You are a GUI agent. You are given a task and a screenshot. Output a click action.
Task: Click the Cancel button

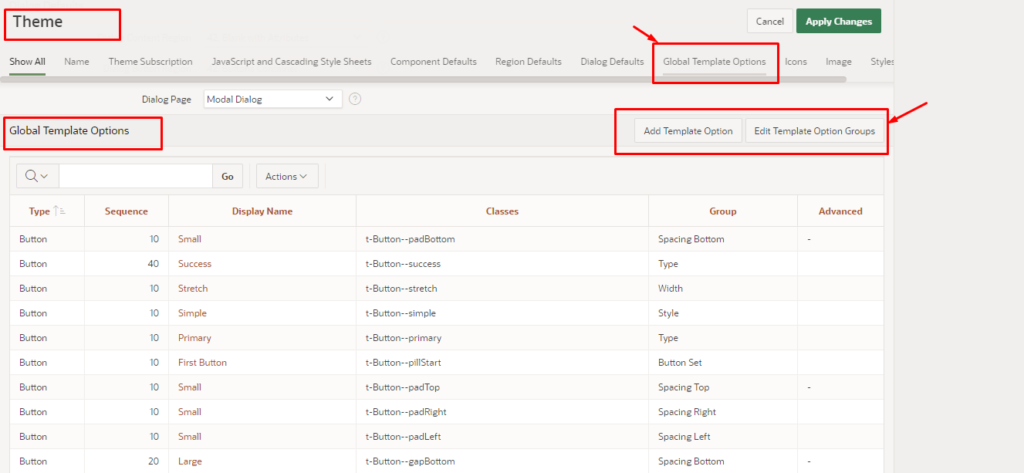click(x=769, y=21)
